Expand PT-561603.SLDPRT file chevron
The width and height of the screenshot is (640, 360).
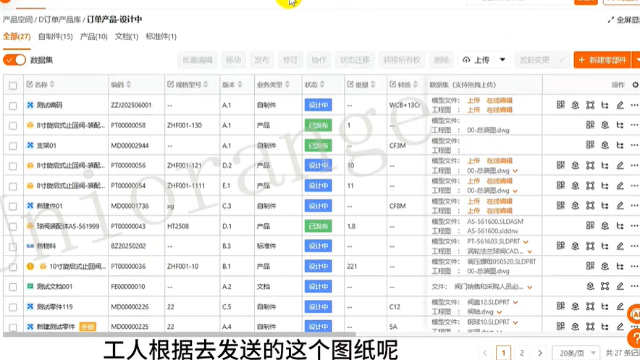click(x=526, y=242)
